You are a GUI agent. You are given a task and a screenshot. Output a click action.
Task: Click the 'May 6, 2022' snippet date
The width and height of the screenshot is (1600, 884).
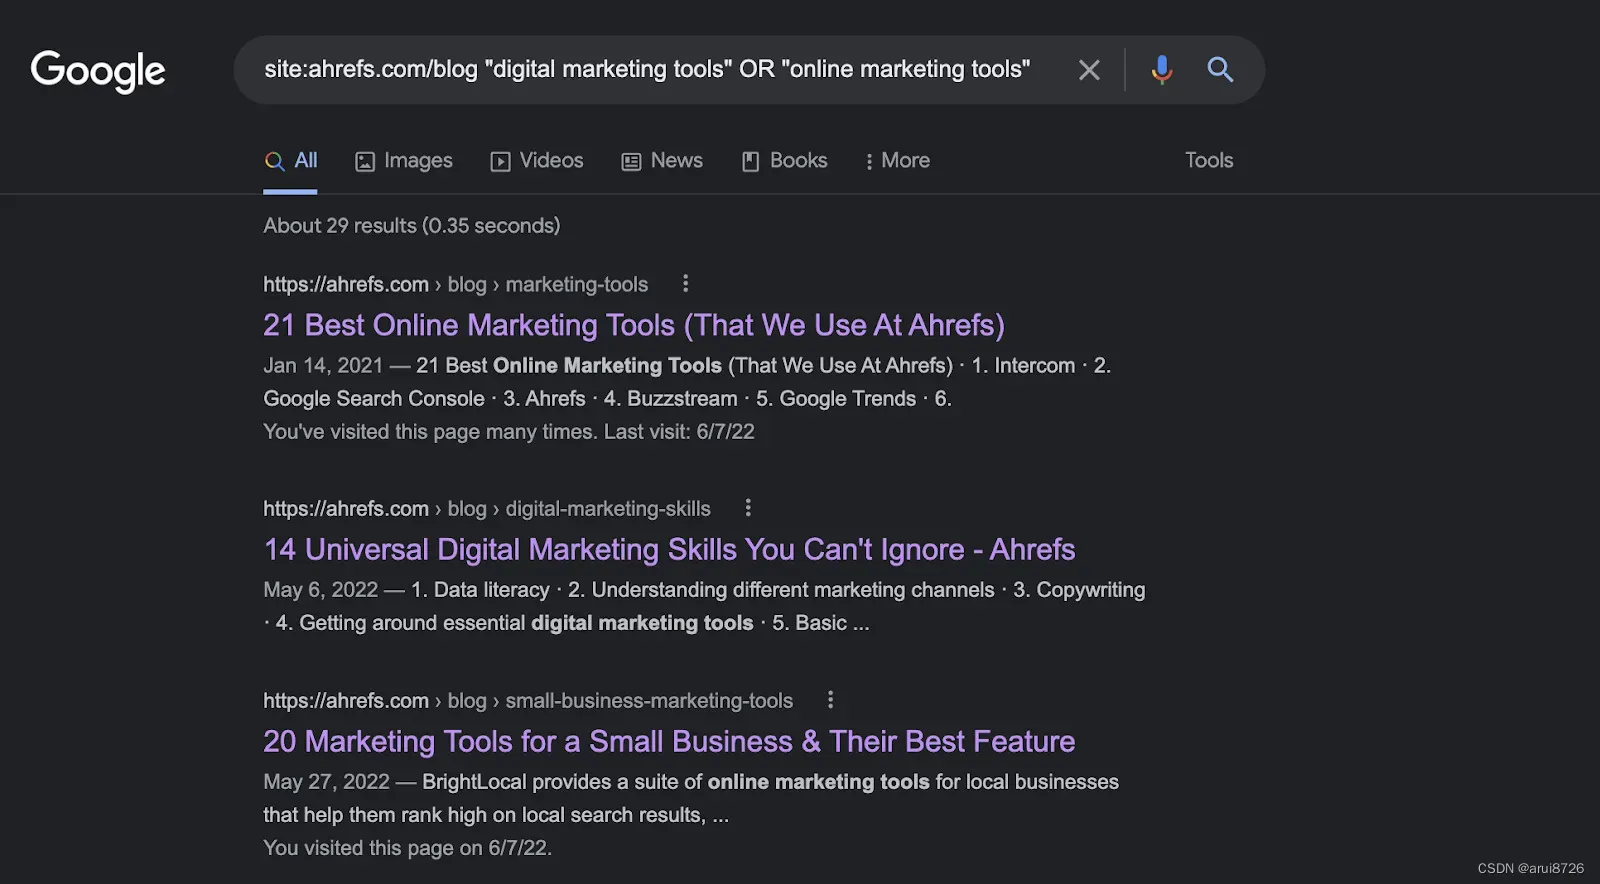point(321,589)
